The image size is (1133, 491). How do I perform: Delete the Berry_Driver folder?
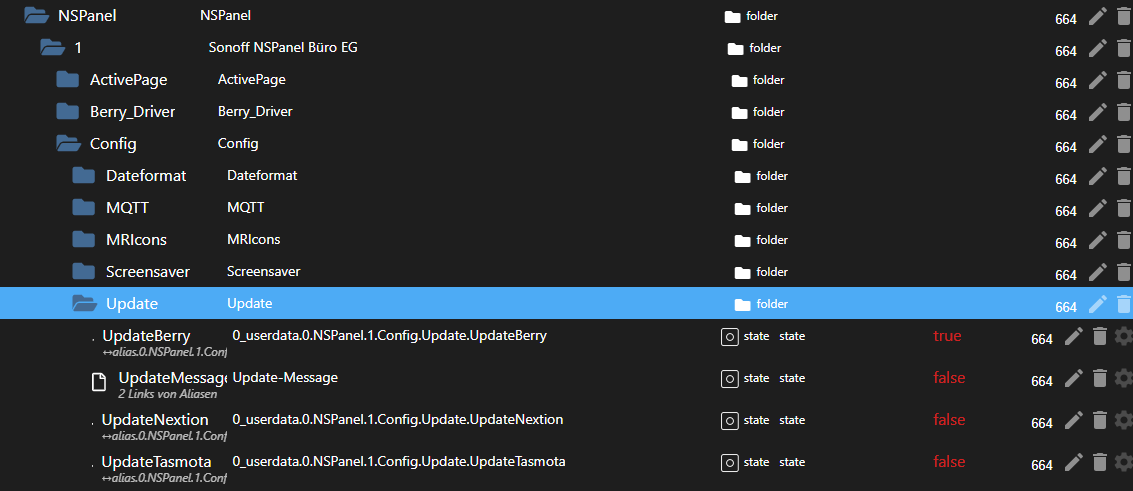[x=1123, y=112]
